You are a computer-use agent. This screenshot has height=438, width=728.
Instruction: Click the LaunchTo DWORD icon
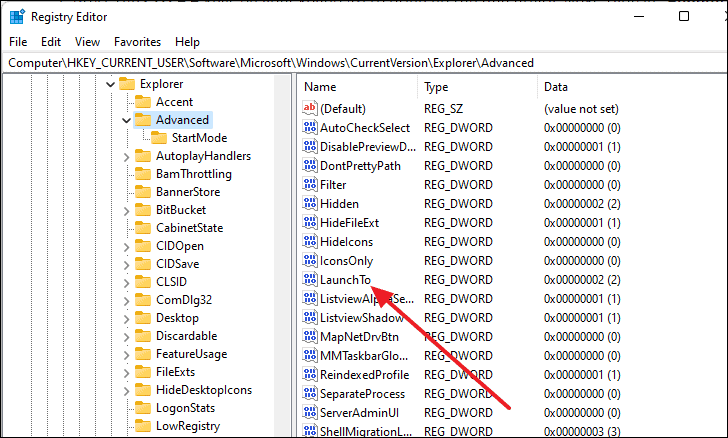(x=310, y=280)
